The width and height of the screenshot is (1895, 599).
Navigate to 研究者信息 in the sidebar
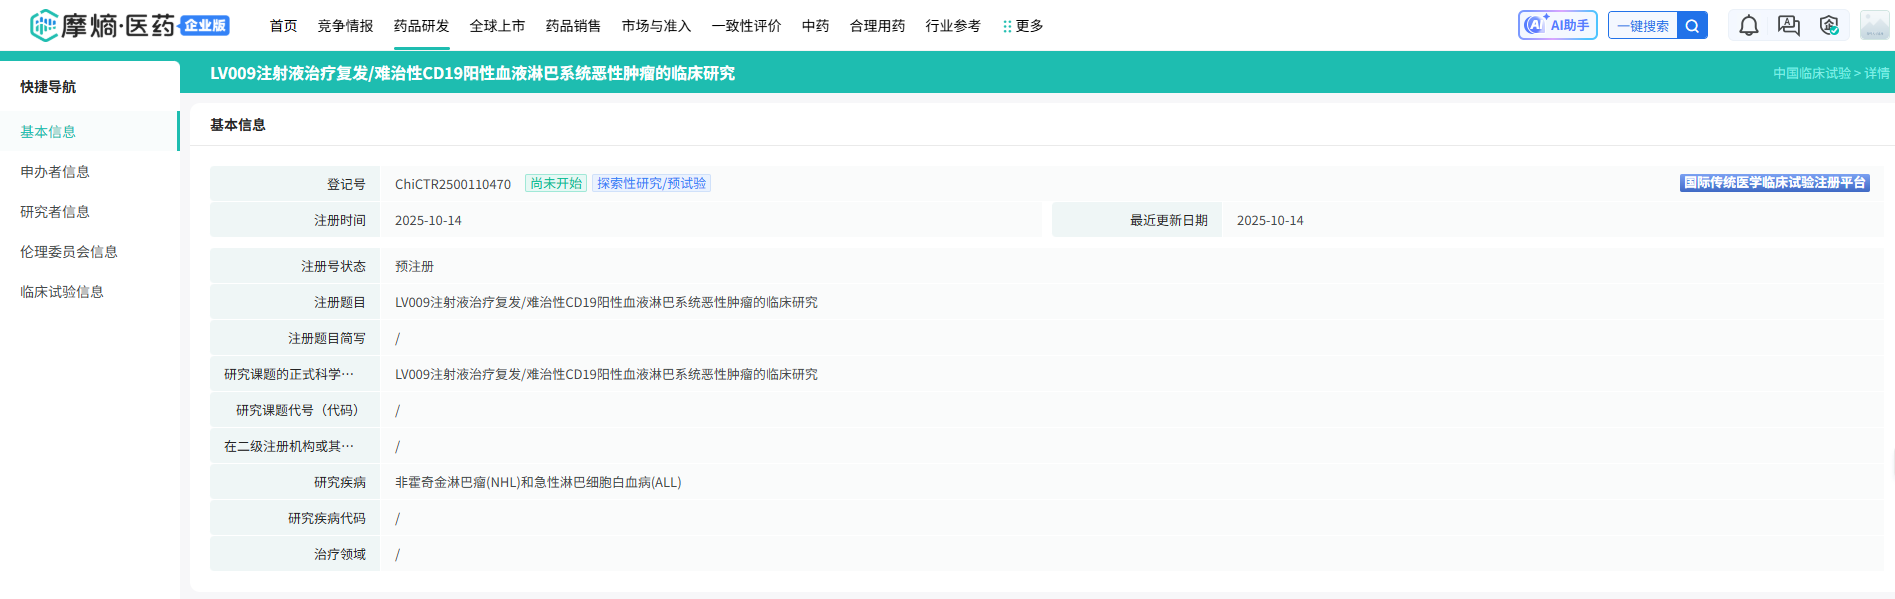pos(55,212)
